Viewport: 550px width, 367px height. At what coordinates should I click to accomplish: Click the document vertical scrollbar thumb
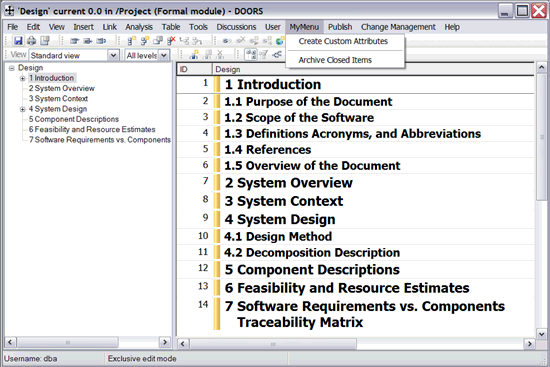tap(541, 137)
